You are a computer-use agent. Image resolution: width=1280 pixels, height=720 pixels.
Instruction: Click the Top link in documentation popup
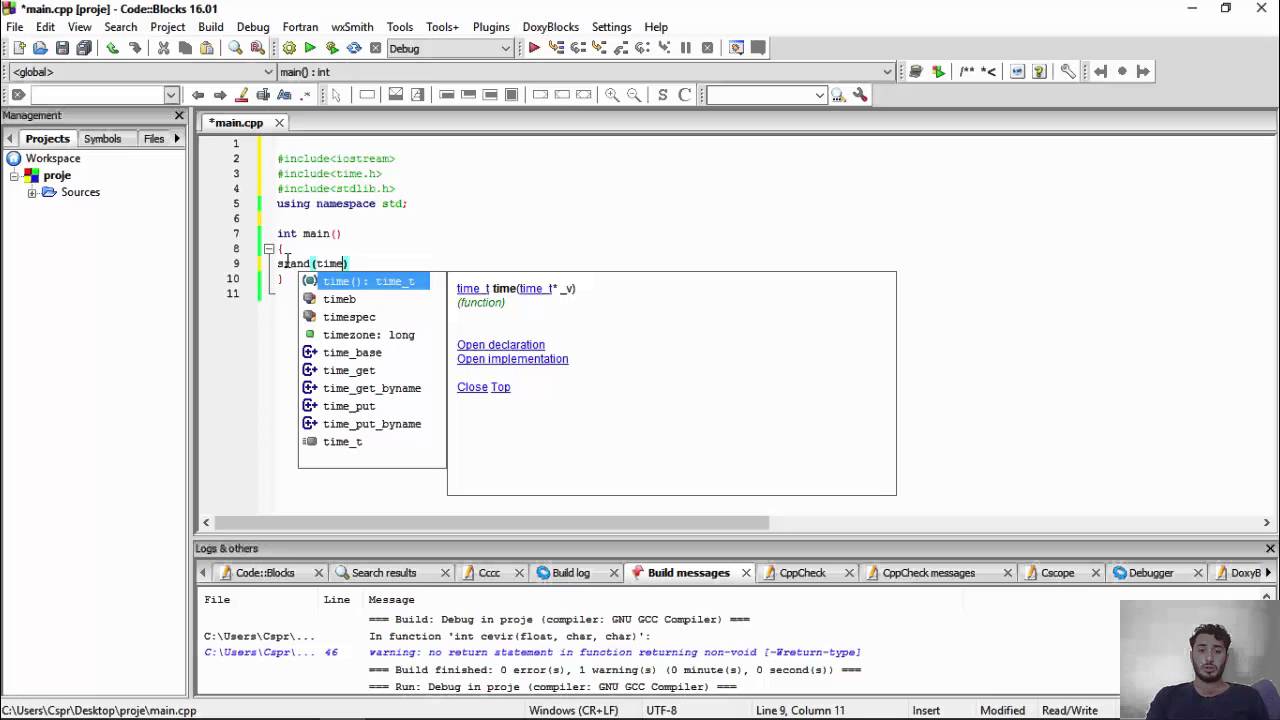click(x=500, y=387)
